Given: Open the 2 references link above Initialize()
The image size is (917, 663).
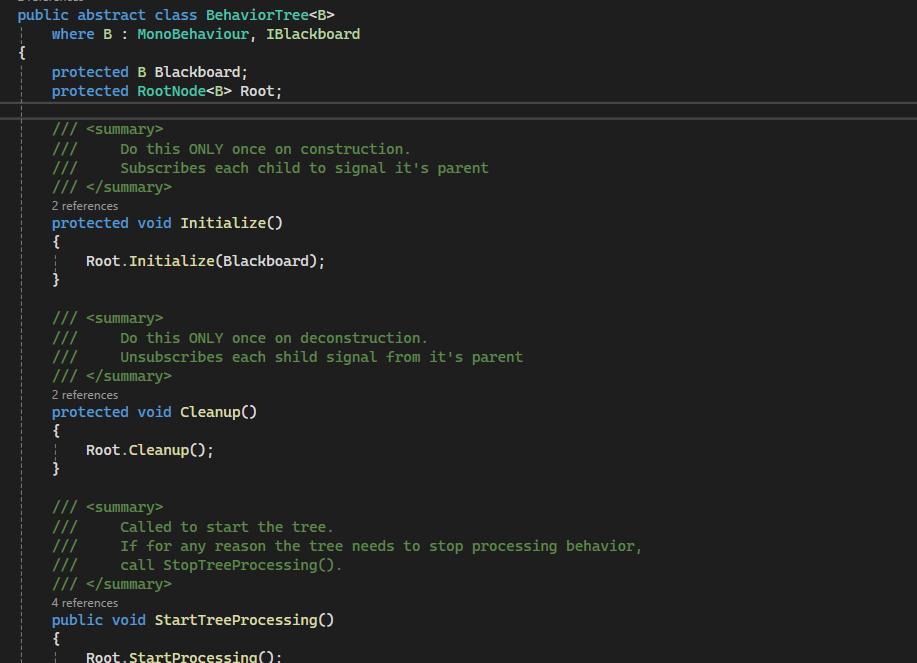Looking at the screenshot, I should click(85, 206).
